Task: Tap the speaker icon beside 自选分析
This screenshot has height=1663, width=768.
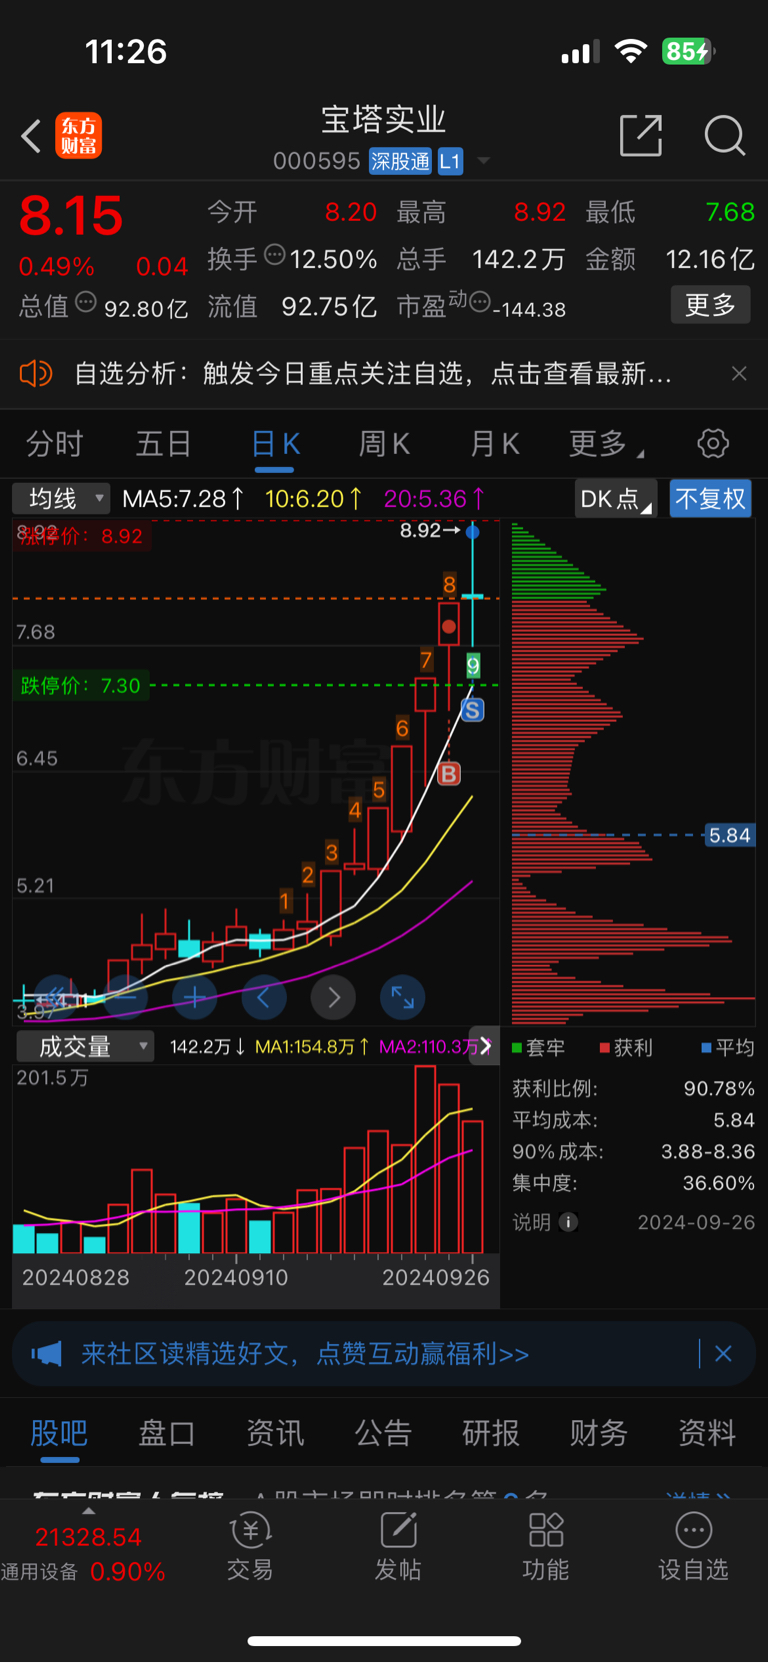Action: pos(35,374)
